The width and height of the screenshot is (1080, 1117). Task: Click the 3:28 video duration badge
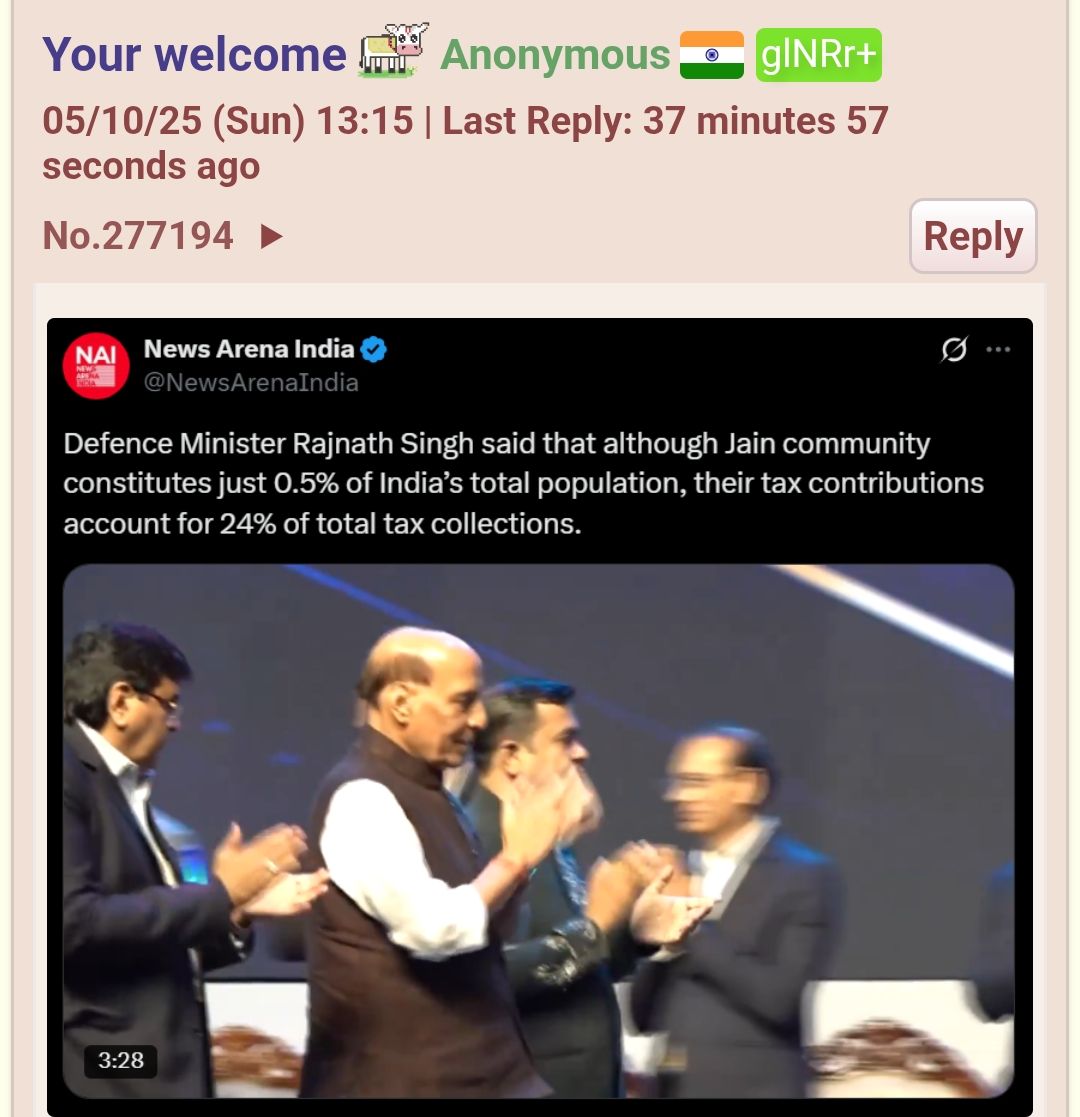120,1060
